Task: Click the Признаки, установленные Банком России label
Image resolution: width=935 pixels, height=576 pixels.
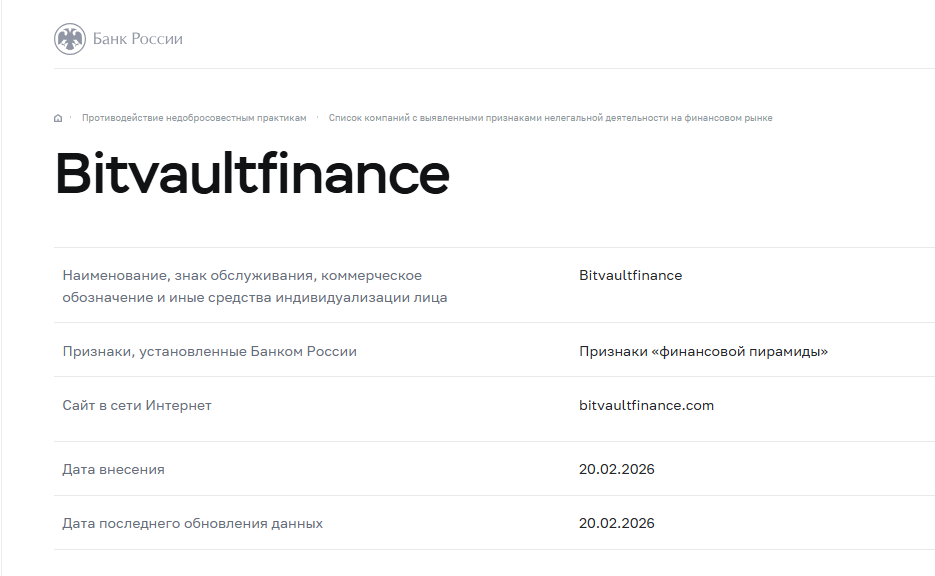Action: click(x=211, y=351)
